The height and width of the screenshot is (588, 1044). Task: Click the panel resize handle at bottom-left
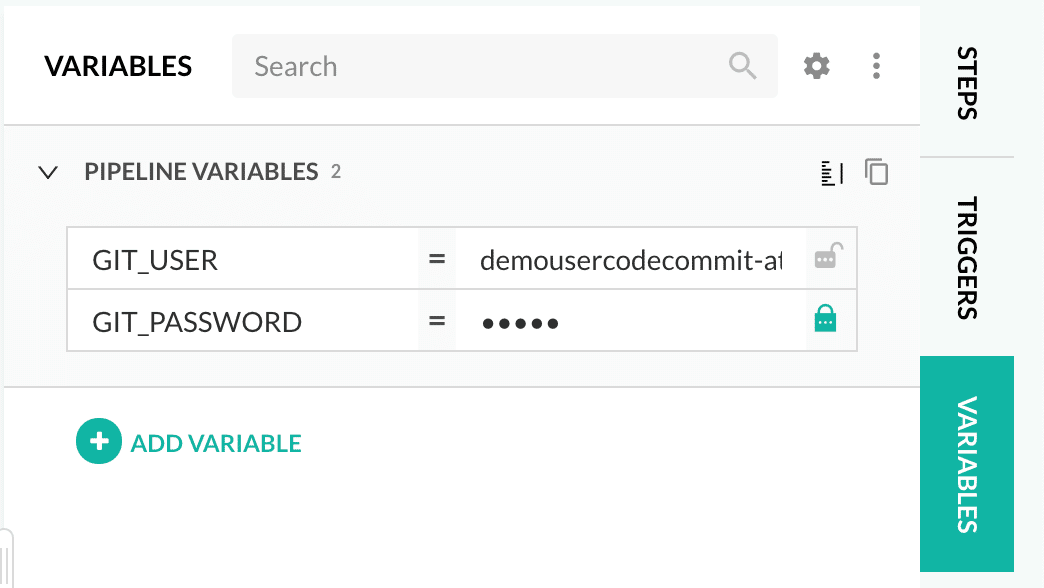tap(7, 558)
